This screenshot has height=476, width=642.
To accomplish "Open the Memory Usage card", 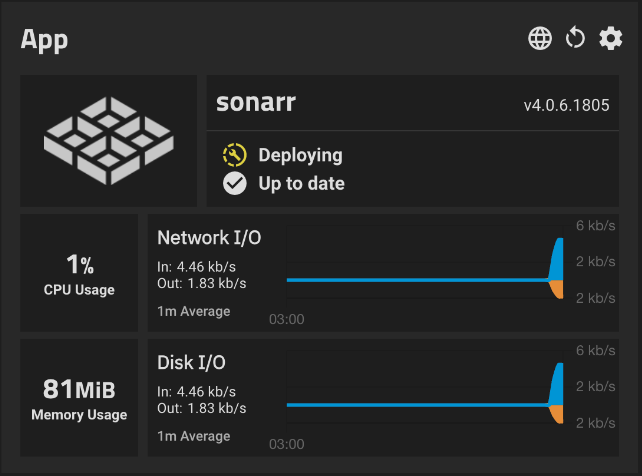I will coord(79,397).
